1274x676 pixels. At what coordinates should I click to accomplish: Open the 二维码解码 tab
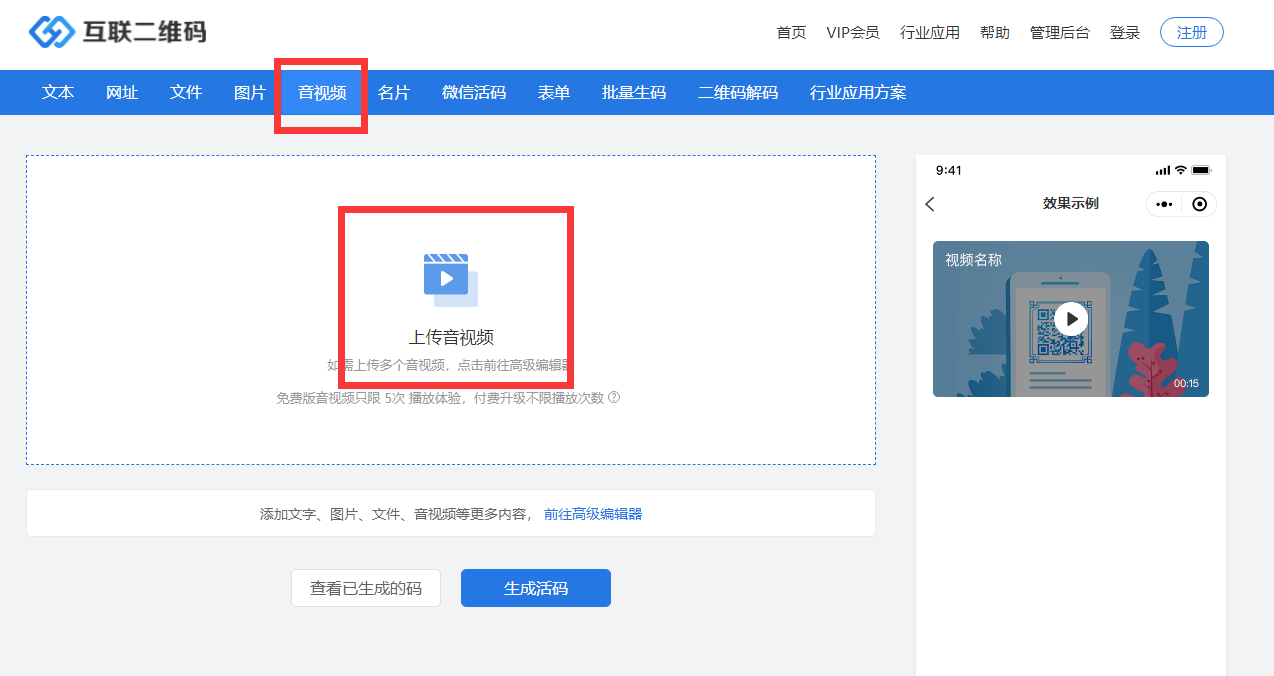click(x=738, y=93)
